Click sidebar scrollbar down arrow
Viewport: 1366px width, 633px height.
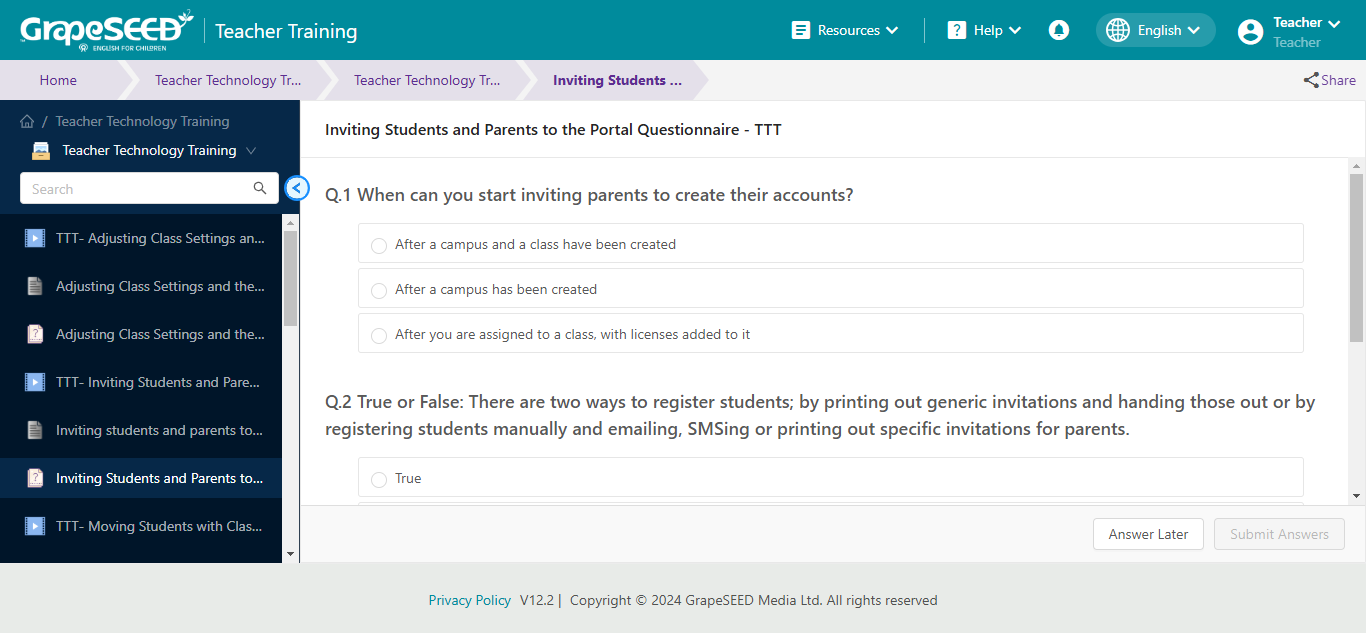pyautogui.click(x=290, y=554)
